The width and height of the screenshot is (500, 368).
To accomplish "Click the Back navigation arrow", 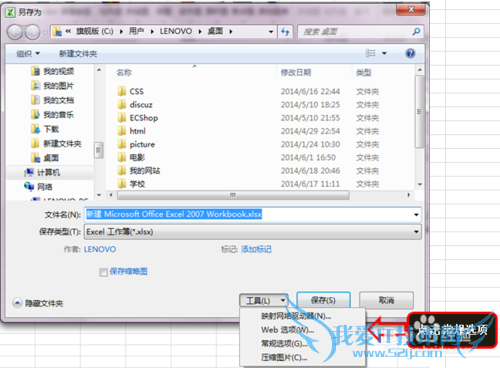I will (x=15, y=32).
